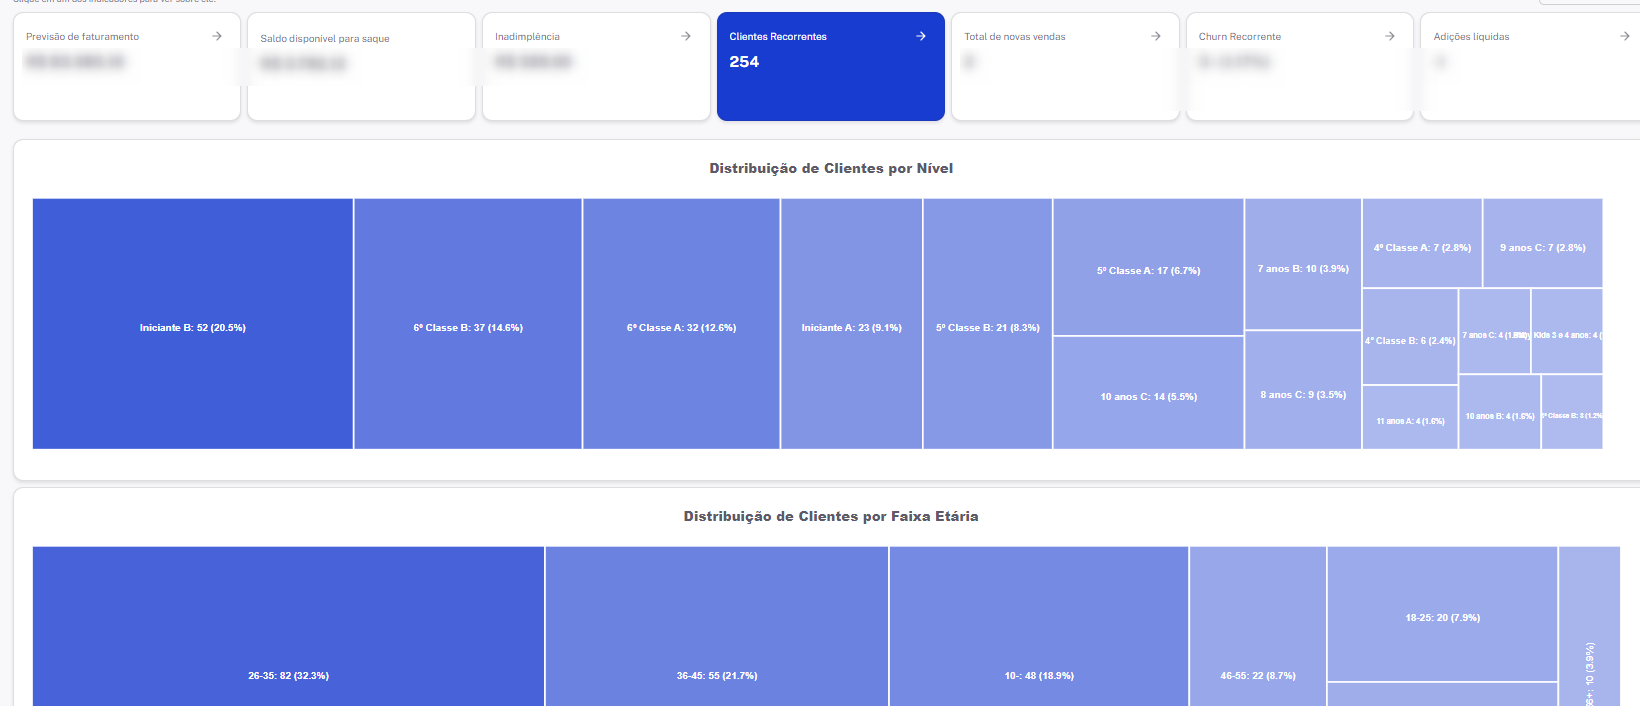Click arrow icon on Total de novas vendas card

(x=1156, y=36)
